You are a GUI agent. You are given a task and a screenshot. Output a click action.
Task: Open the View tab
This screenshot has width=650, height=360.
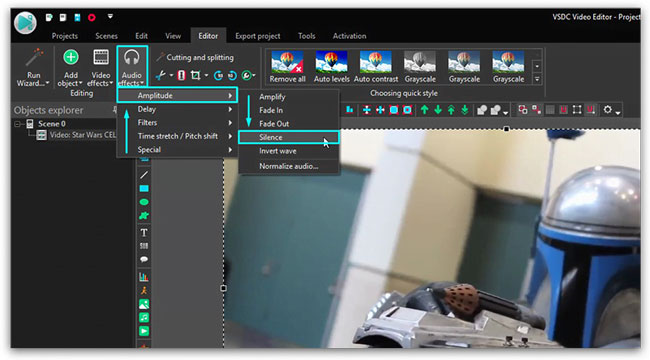[173, 36]
